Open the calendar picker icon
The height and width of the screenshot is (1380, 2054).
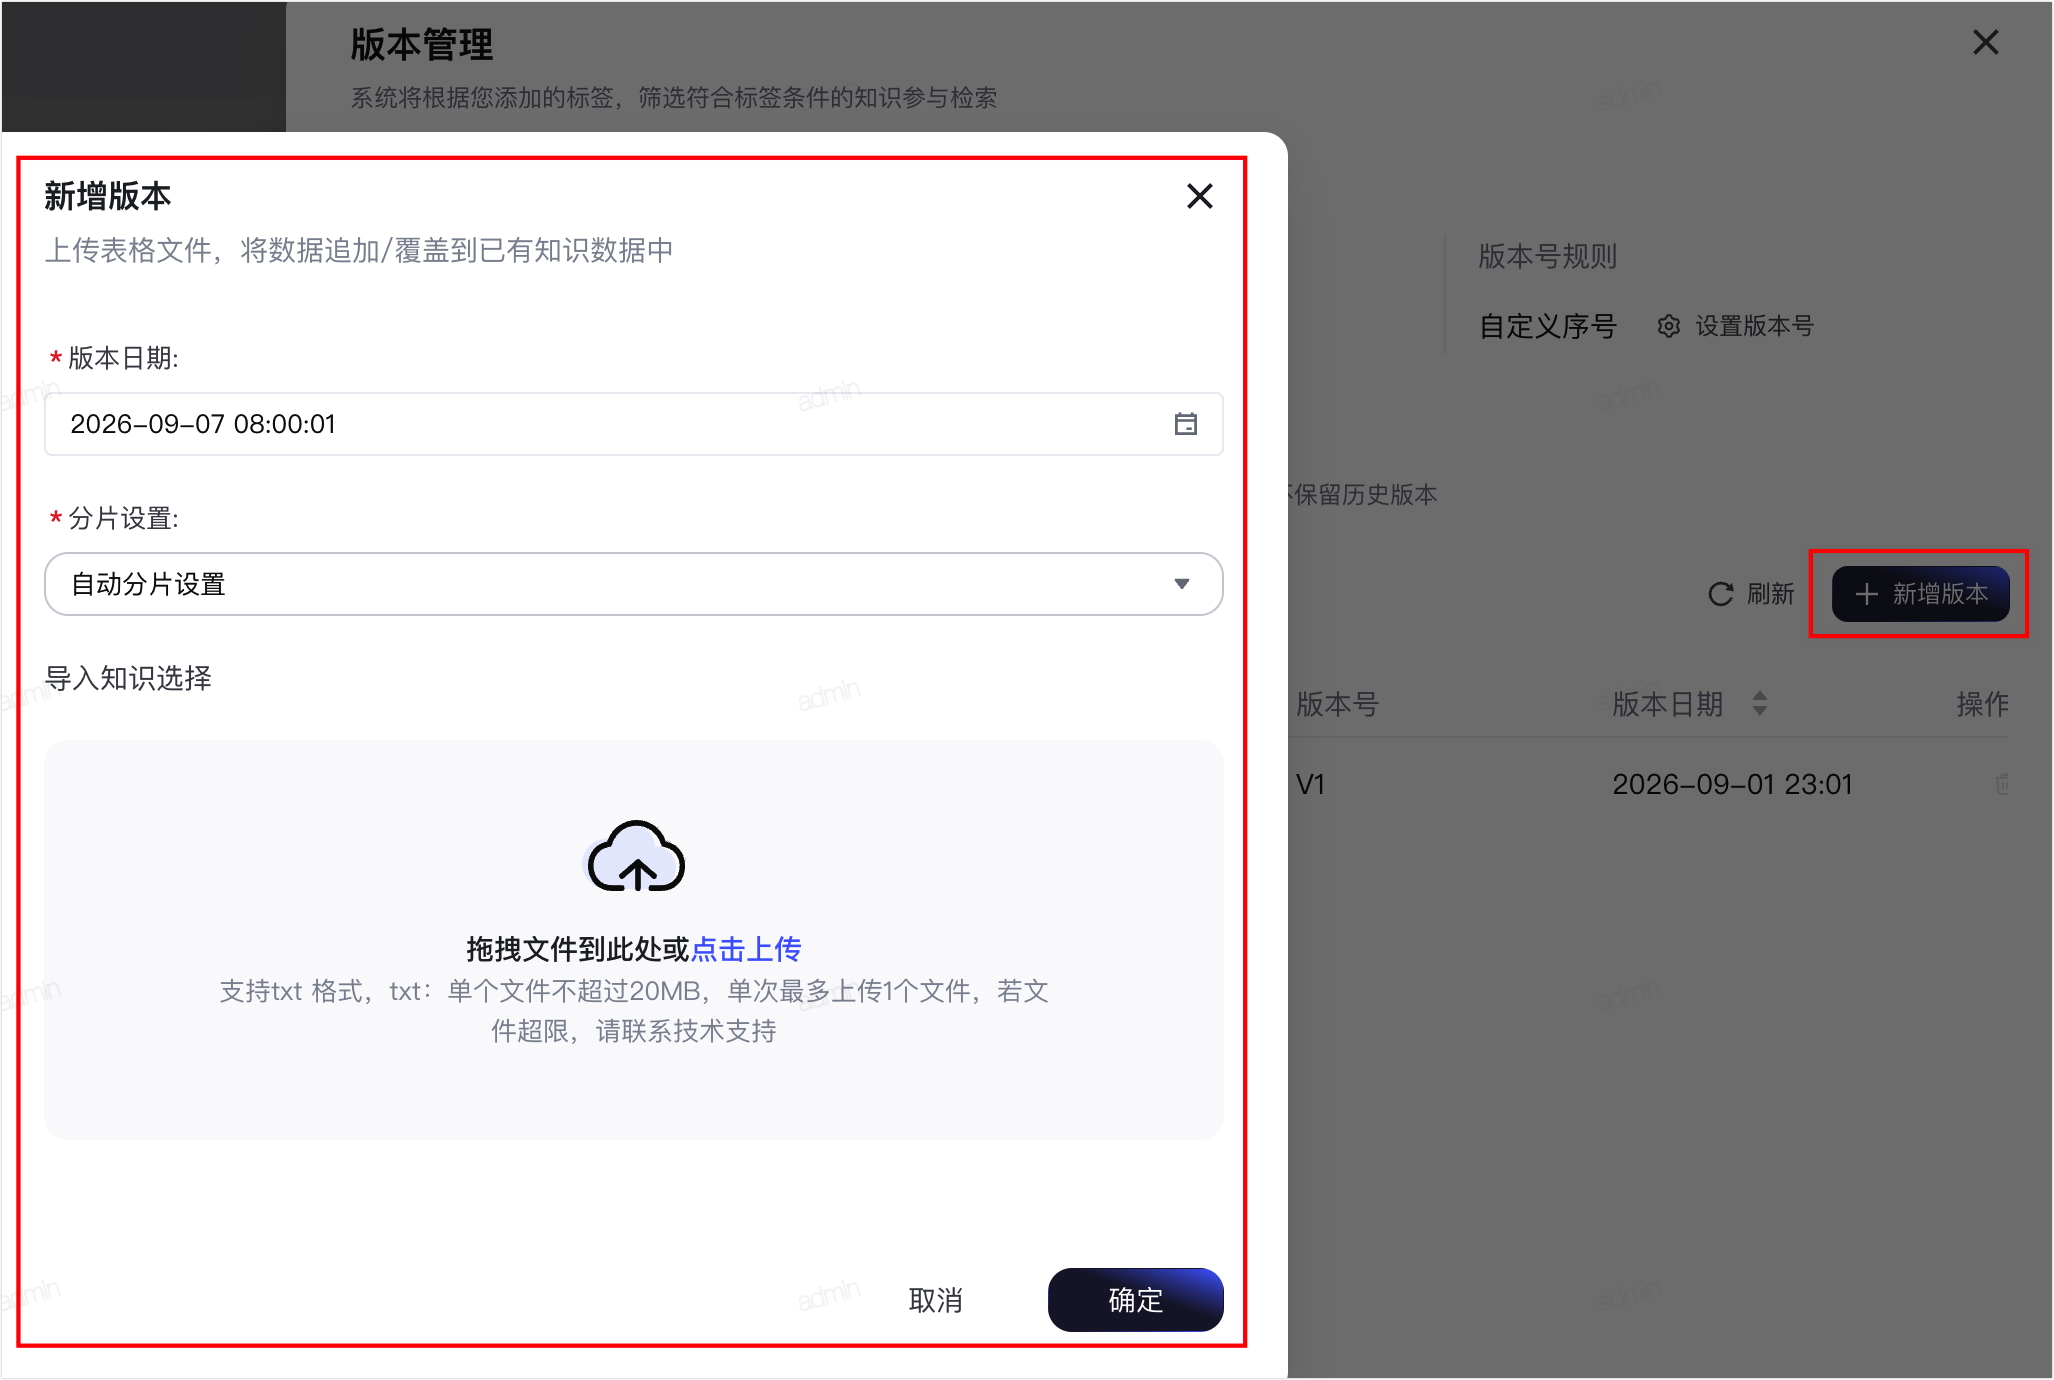point(1185,424)
